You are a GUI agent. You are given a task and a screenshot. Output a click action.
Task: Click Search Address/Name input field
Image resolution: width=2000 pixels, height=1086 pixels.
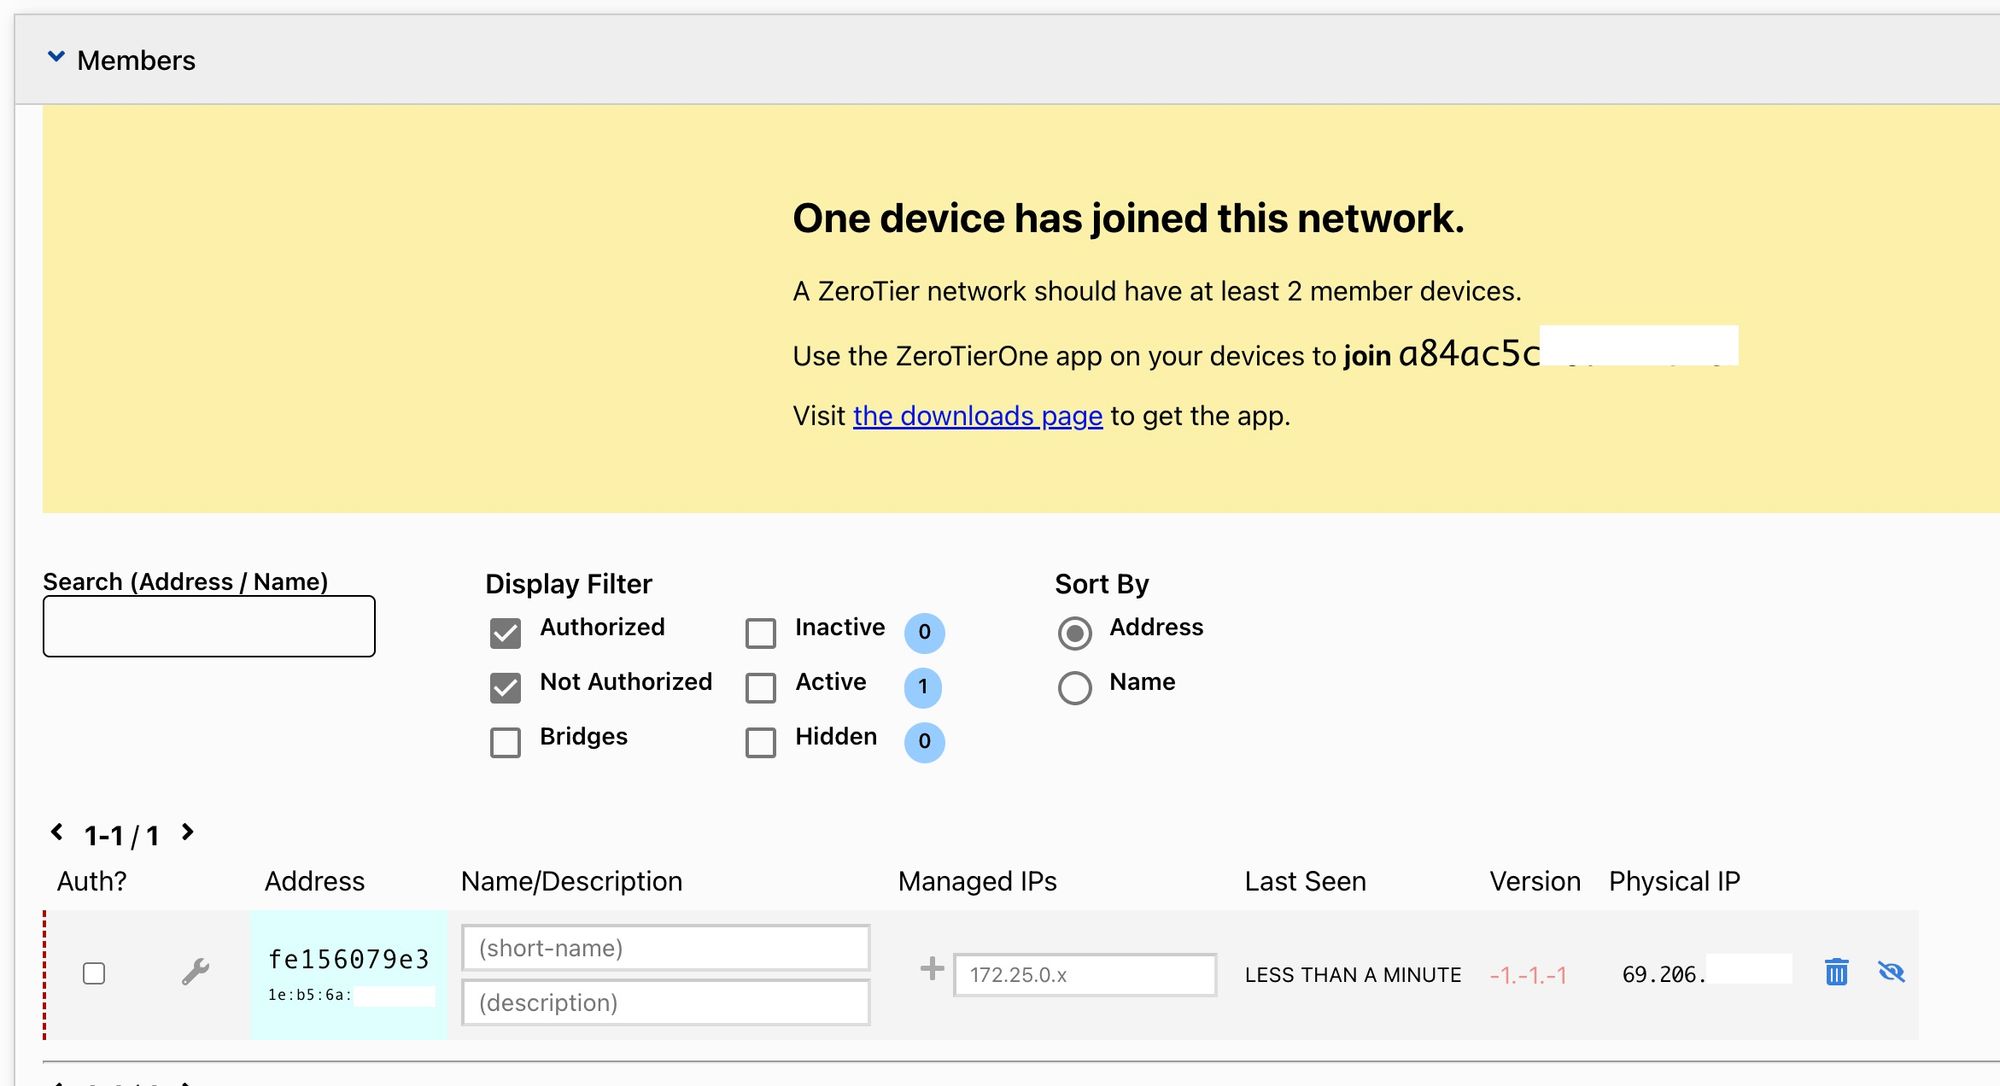[211, 629]
